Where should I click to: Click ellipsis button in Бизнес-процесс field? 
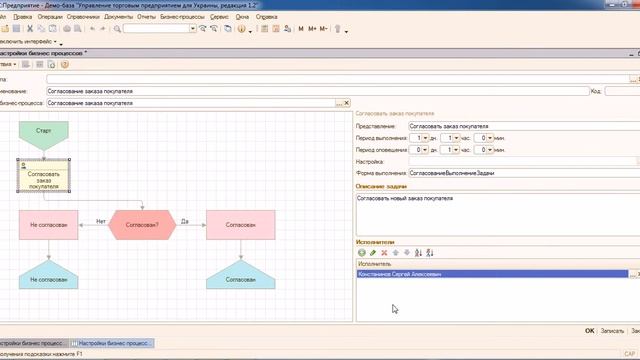(x=339, y=103)
